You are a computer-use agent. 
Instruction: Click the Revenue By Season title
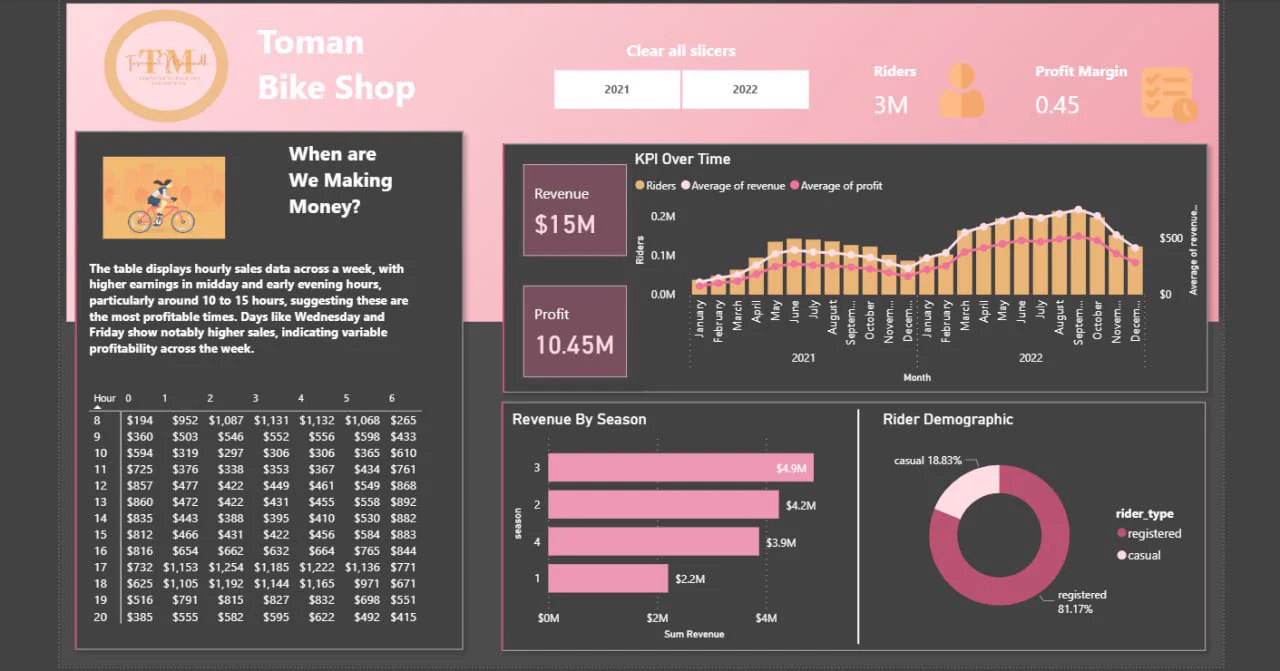pyautogui.click(x=579, y=420)
